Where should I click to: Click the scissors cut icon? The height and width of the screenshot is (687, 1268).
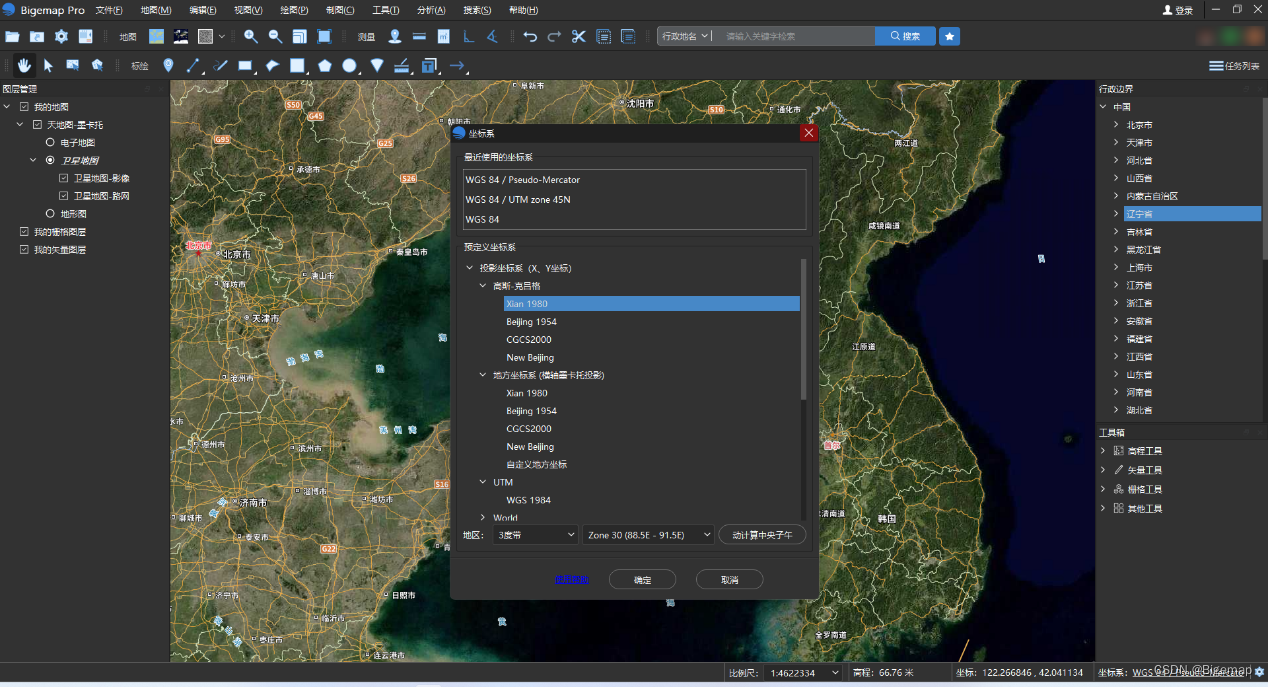pyautogui.click(x=578, y=37)
